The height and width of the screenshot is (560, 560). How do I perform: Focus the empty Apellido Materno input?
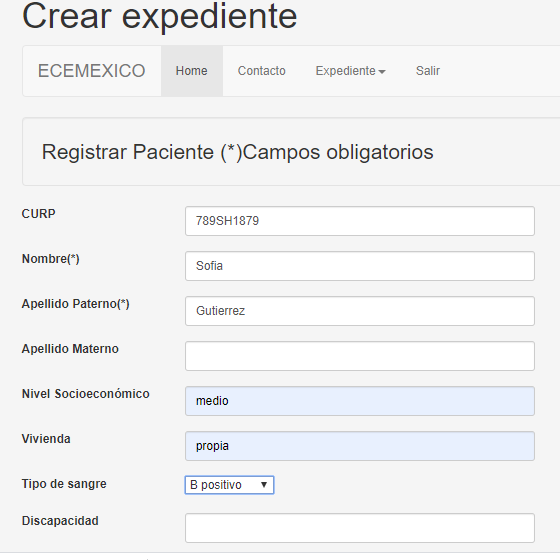coord(360,356)
